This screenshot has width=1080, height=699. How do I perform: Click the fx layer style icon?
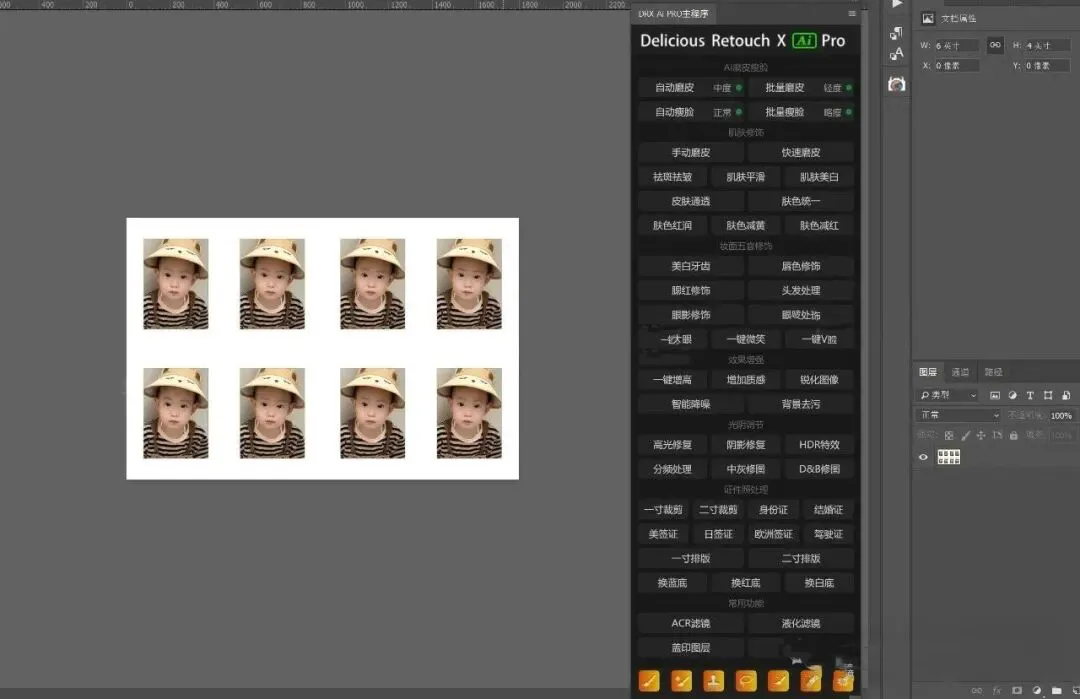coord(997,690)
